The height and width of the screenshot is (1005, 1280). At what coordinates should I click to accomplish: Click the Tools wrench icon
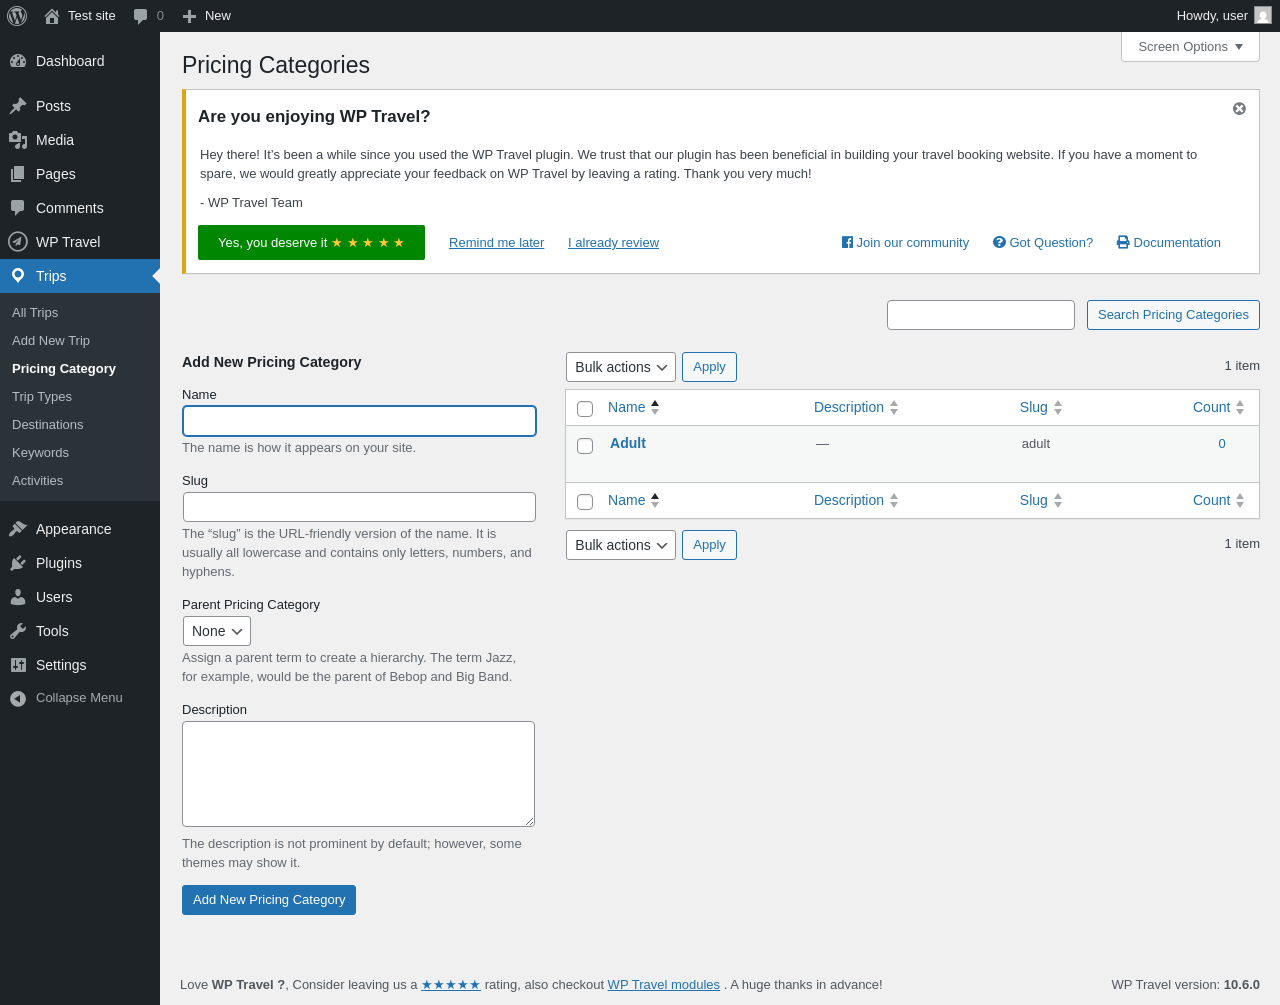[18, 631]
